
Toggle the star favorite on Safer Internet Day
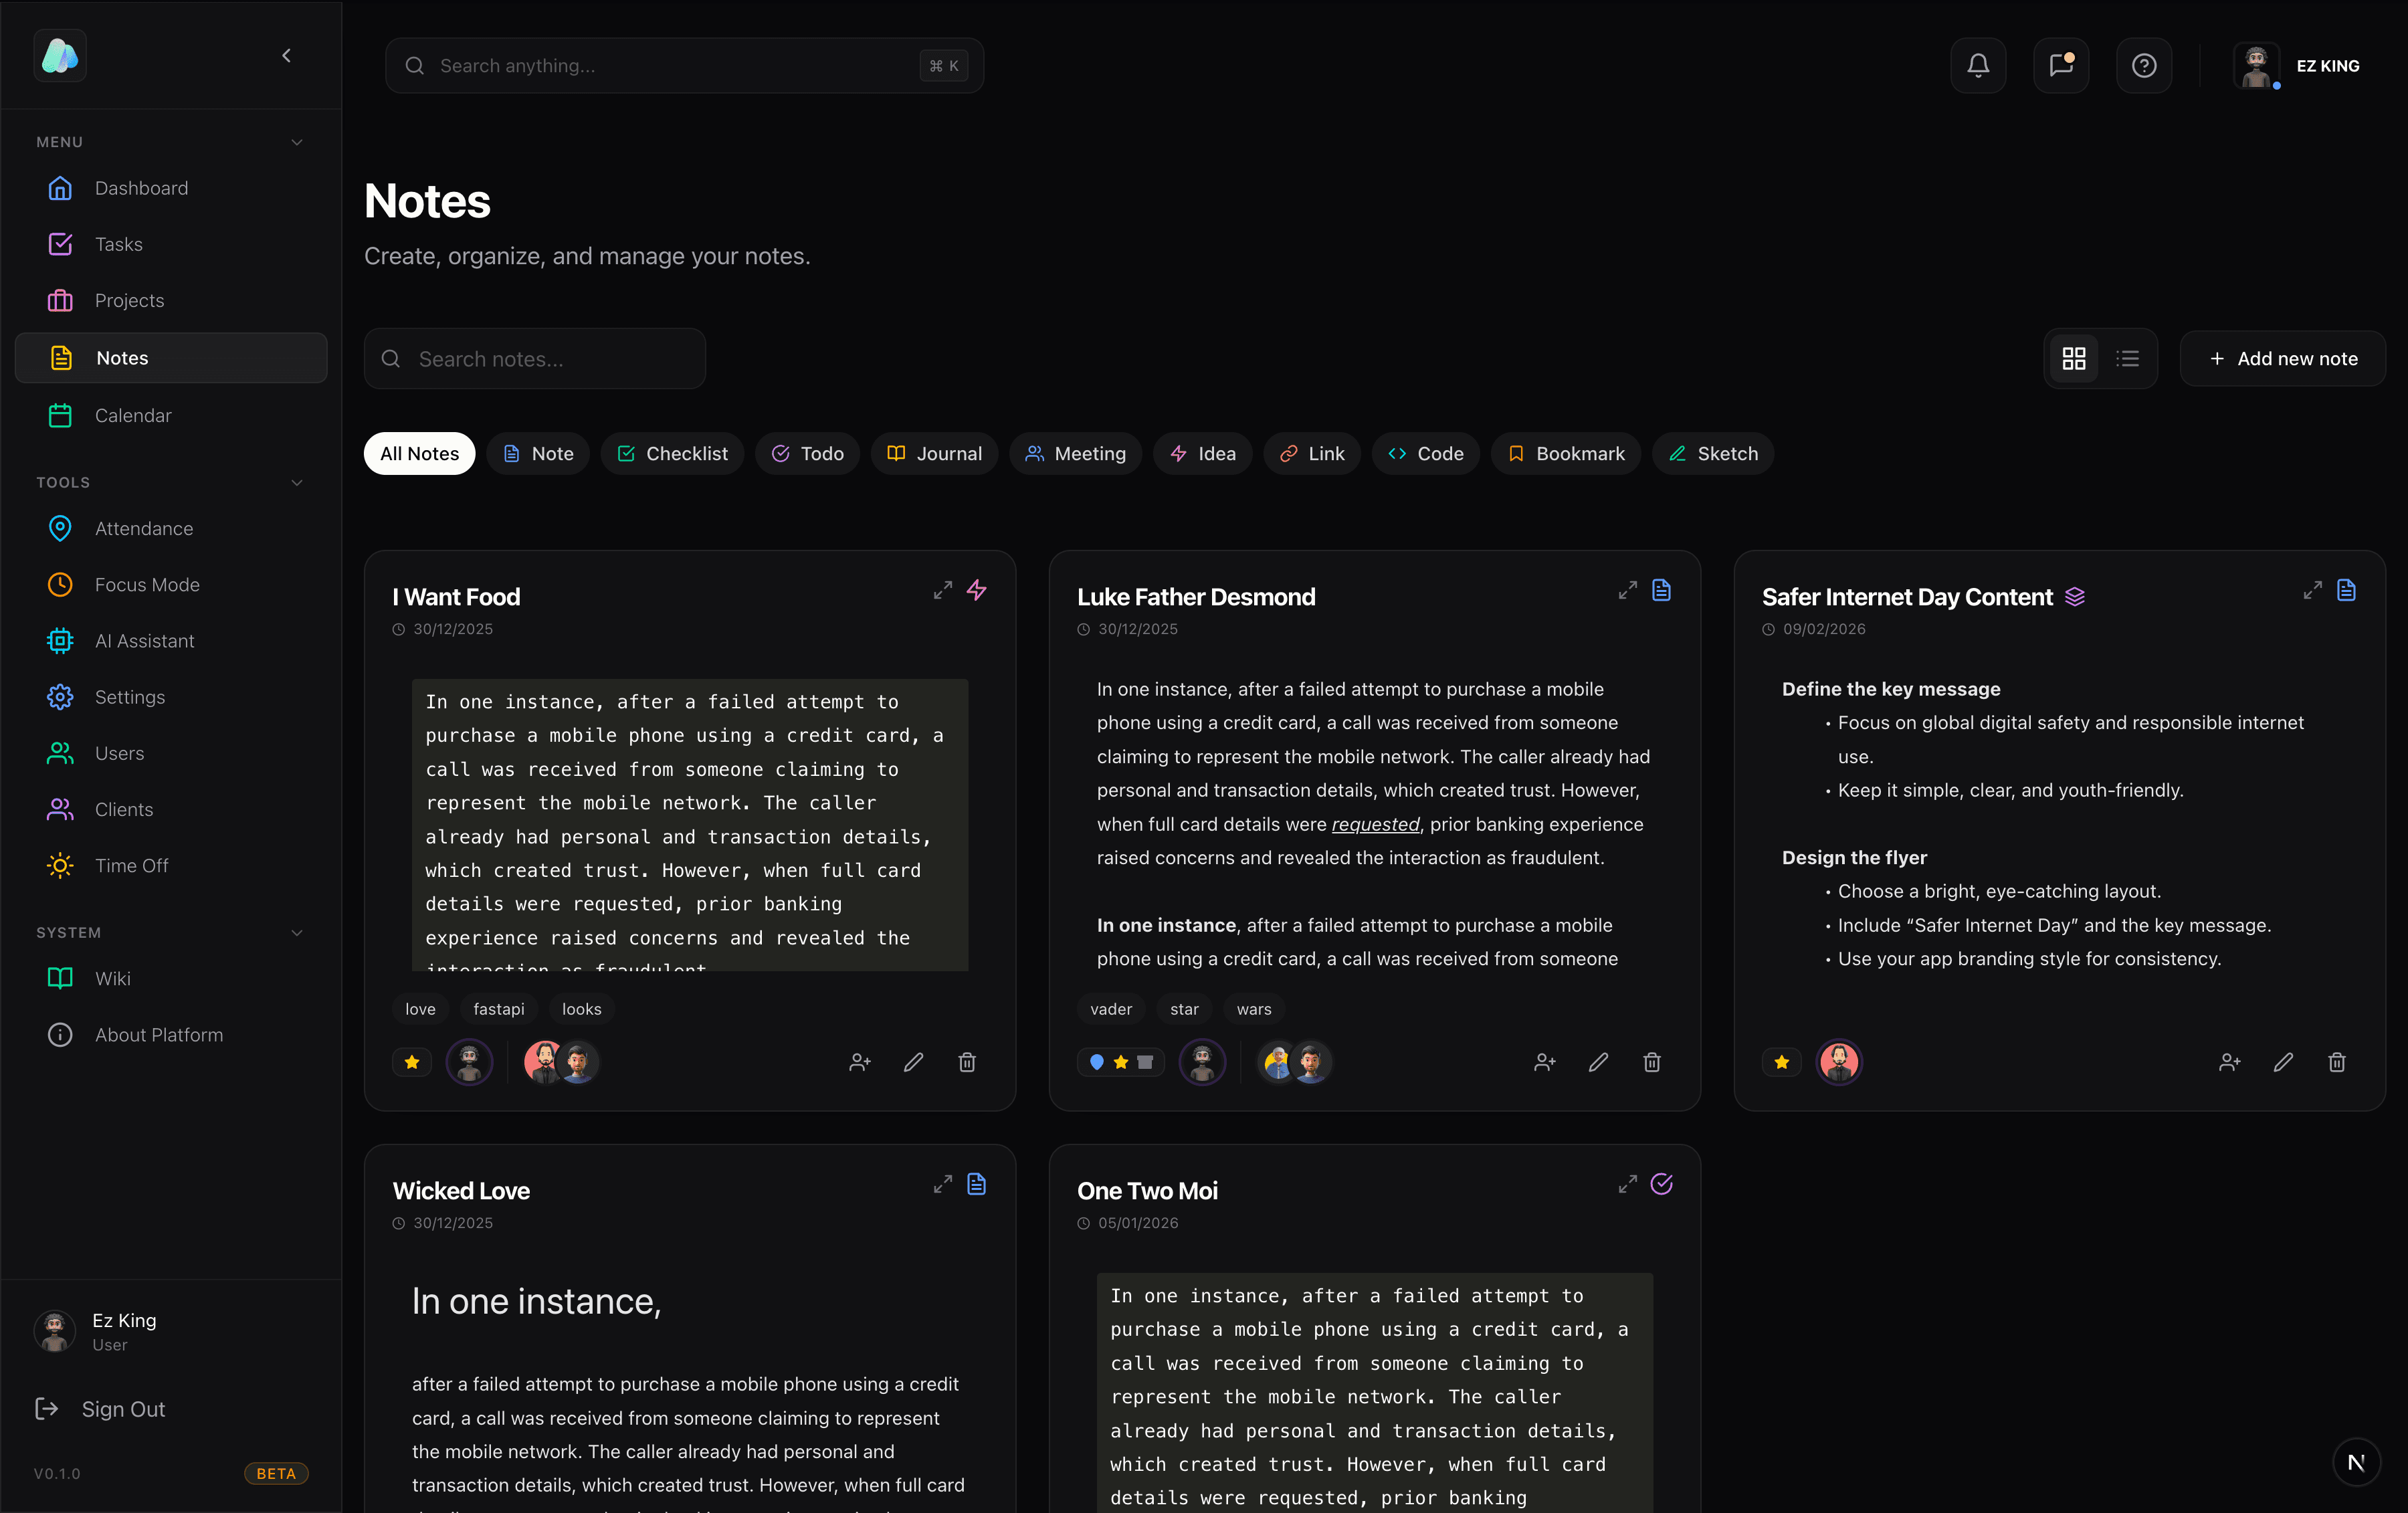1782,1063
